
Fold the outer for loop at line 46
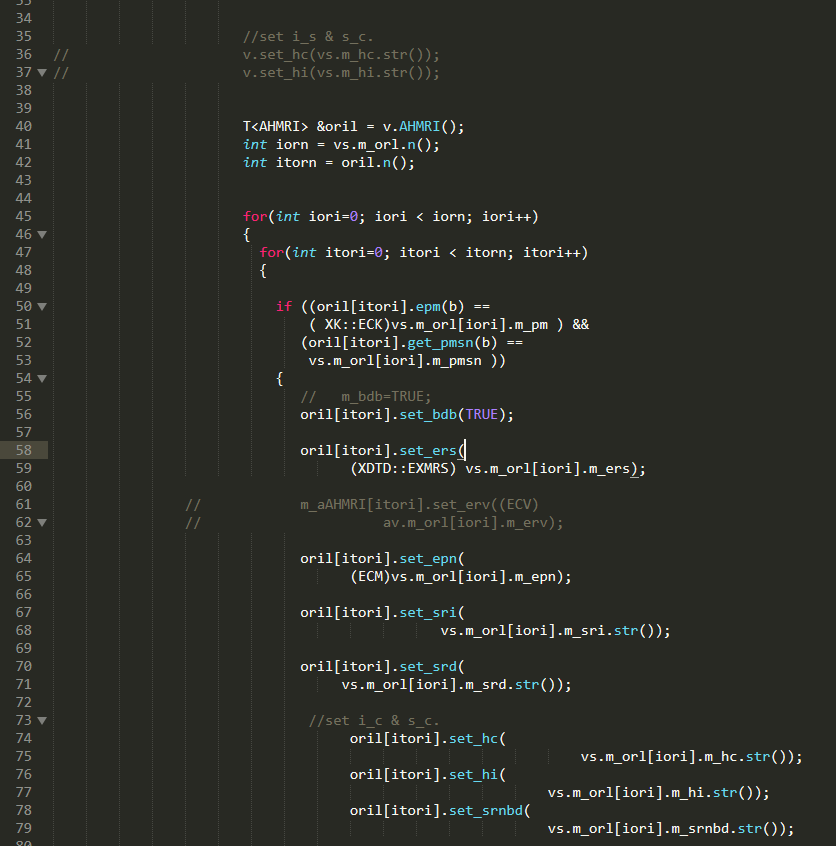[x=42, y=235]
